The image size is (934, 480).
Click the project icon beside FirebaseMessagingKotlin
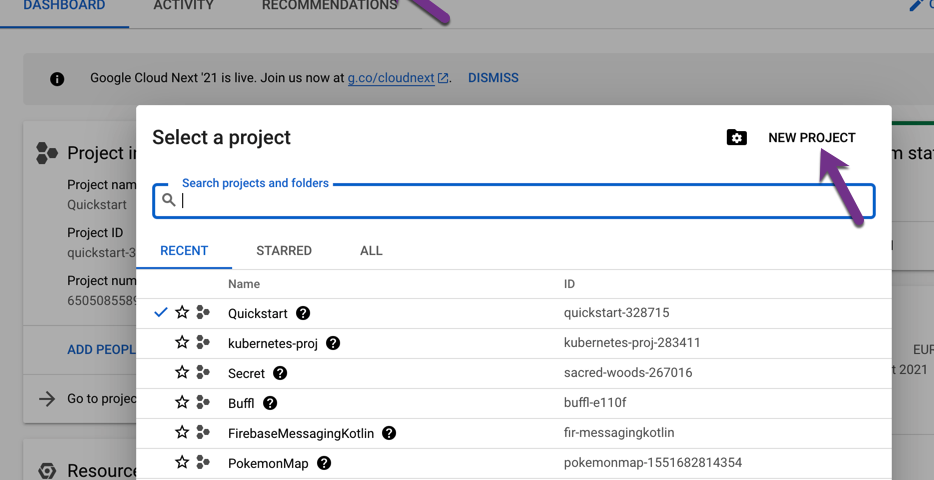pyautogui.click(x=203, y=432)
